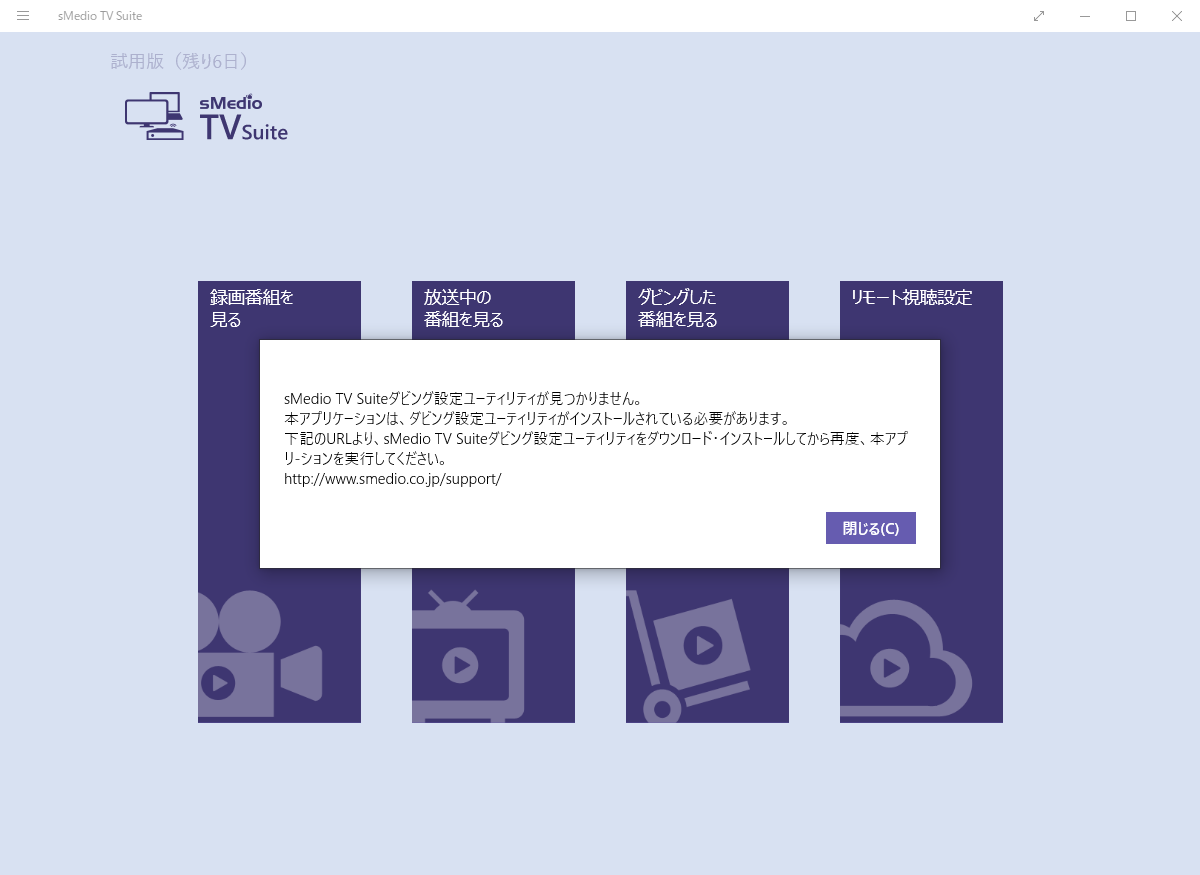Close the sMedio TV Suite window
The image size is (1200, 875).
pyautogui.click(x=1177, y=16)
